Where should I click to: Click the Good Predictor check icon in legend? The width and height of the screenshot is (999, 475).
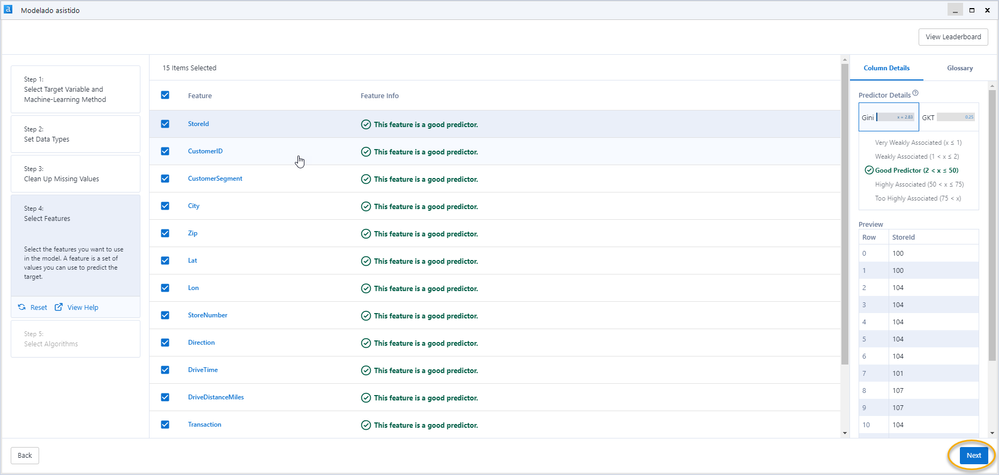click(x=869, y=170)
